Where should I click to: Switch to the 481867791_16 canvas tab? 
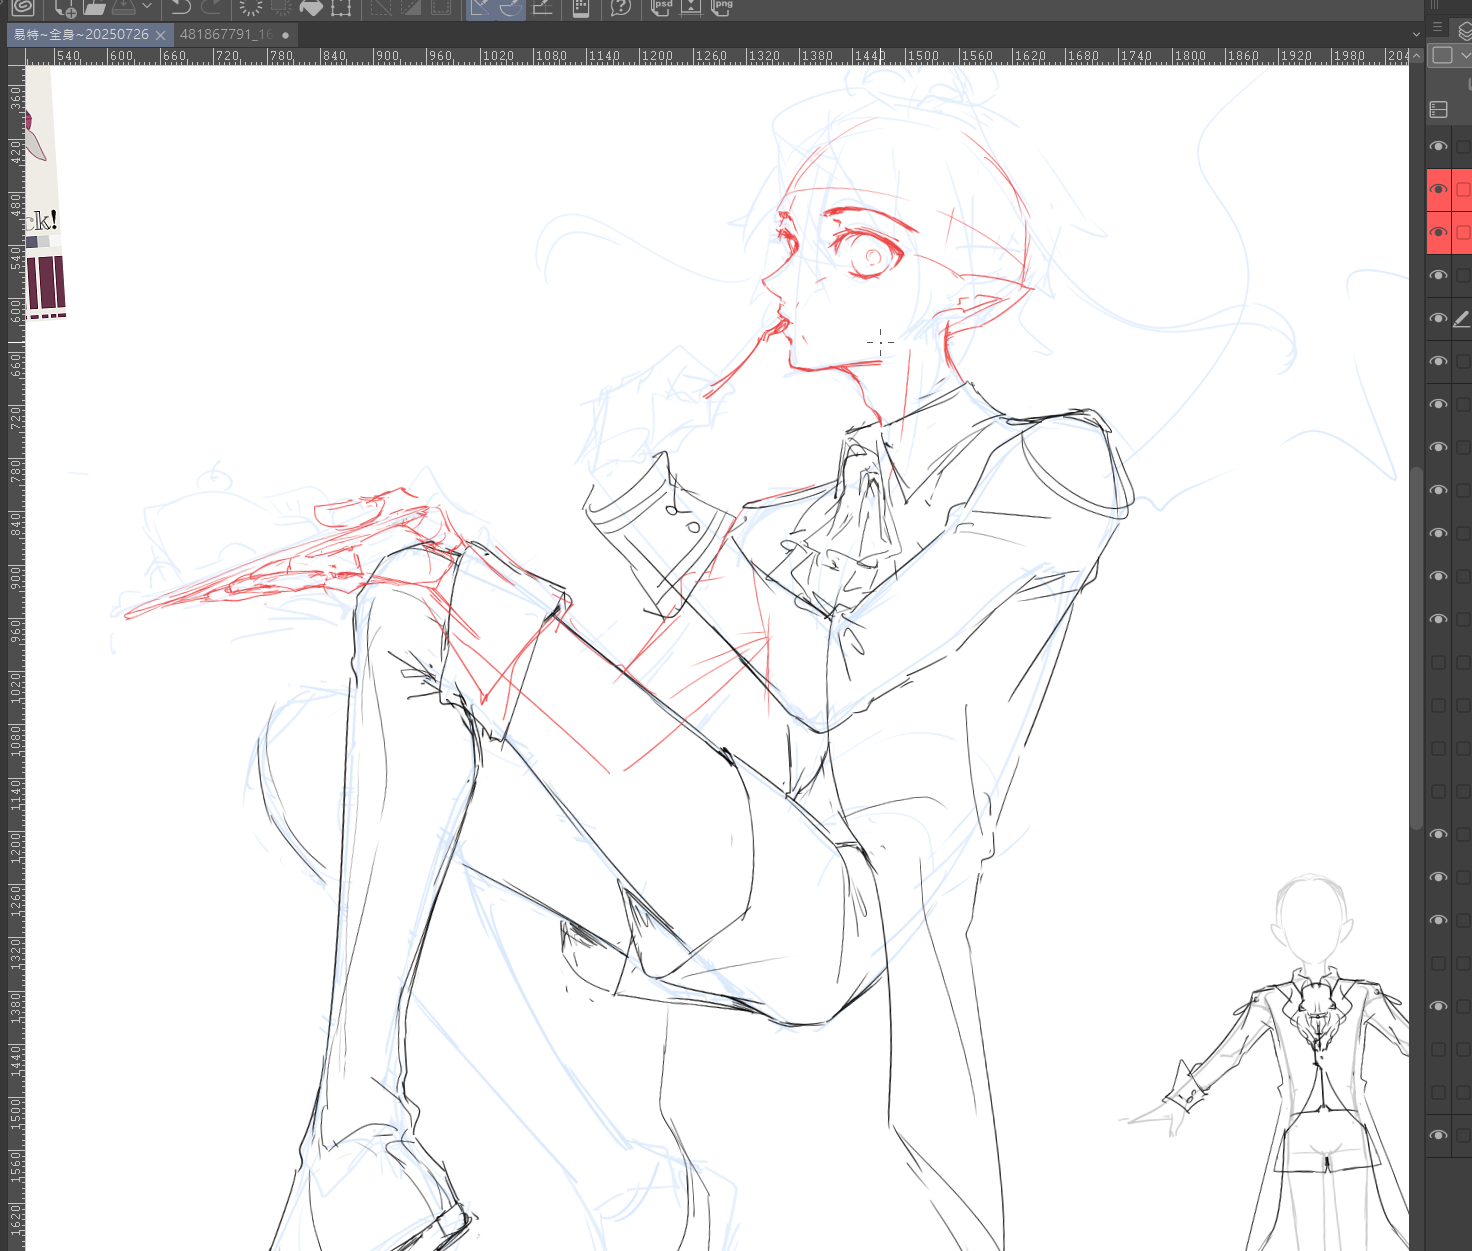pyautogui.click(x=226, y=35)
